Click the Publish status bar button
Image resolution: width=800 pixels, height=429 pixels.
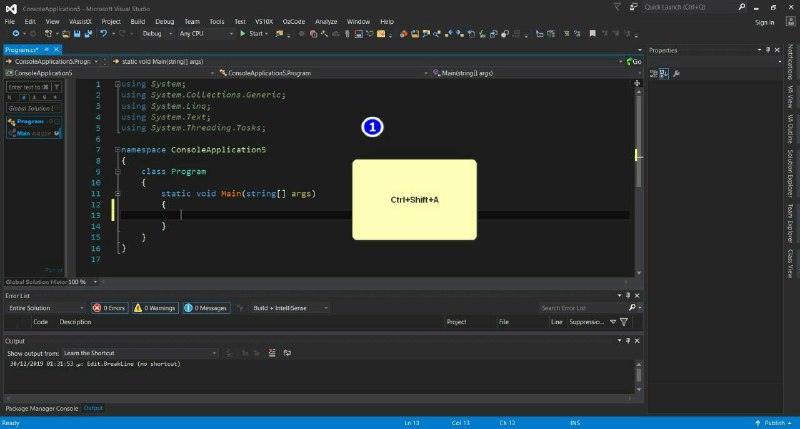click(773, 423)
